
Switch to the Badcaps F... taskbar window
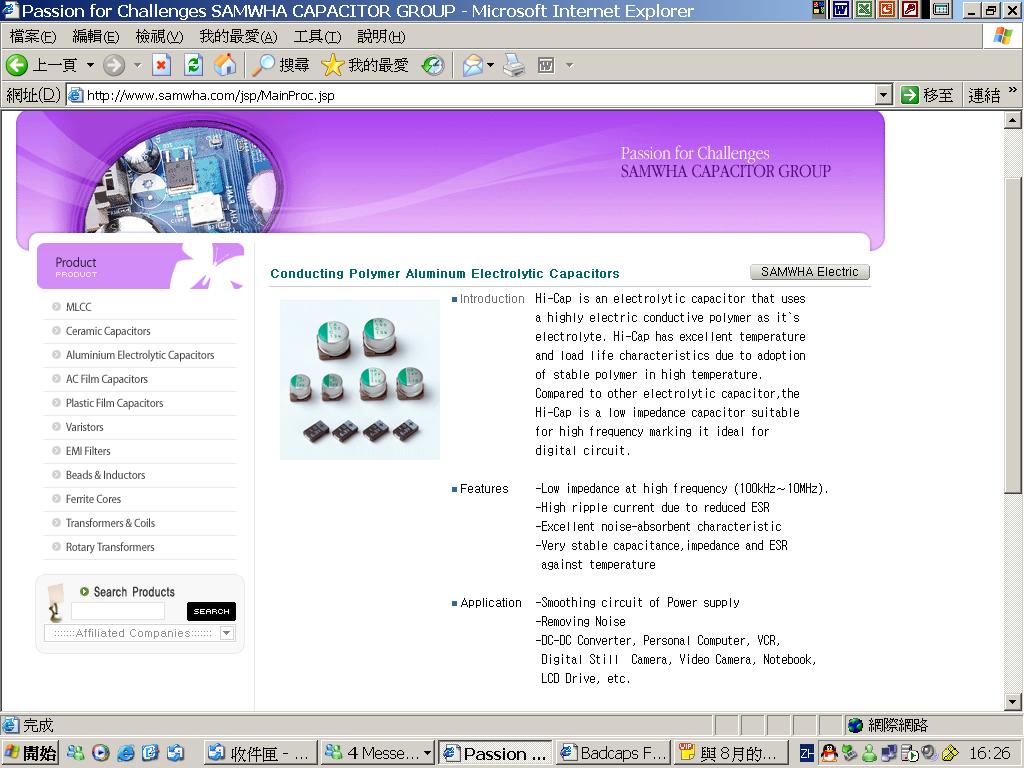[613, 753]
